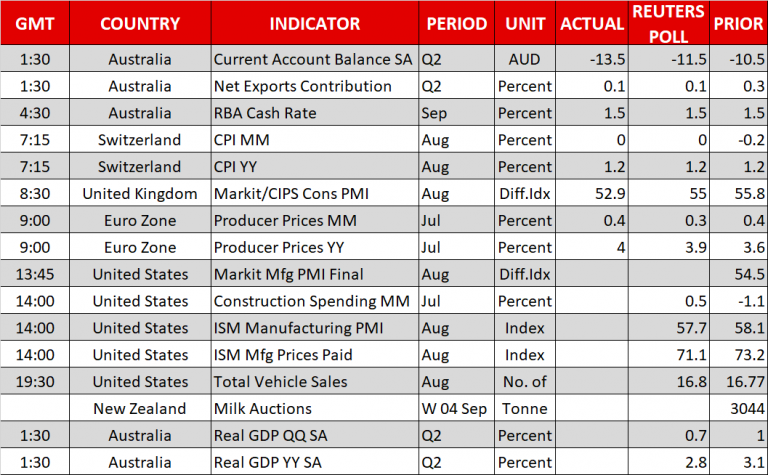Select the Markit/CIPS Cons PMI cell
768x475 pixels.
pyautogui.click(x=314, y=194)
